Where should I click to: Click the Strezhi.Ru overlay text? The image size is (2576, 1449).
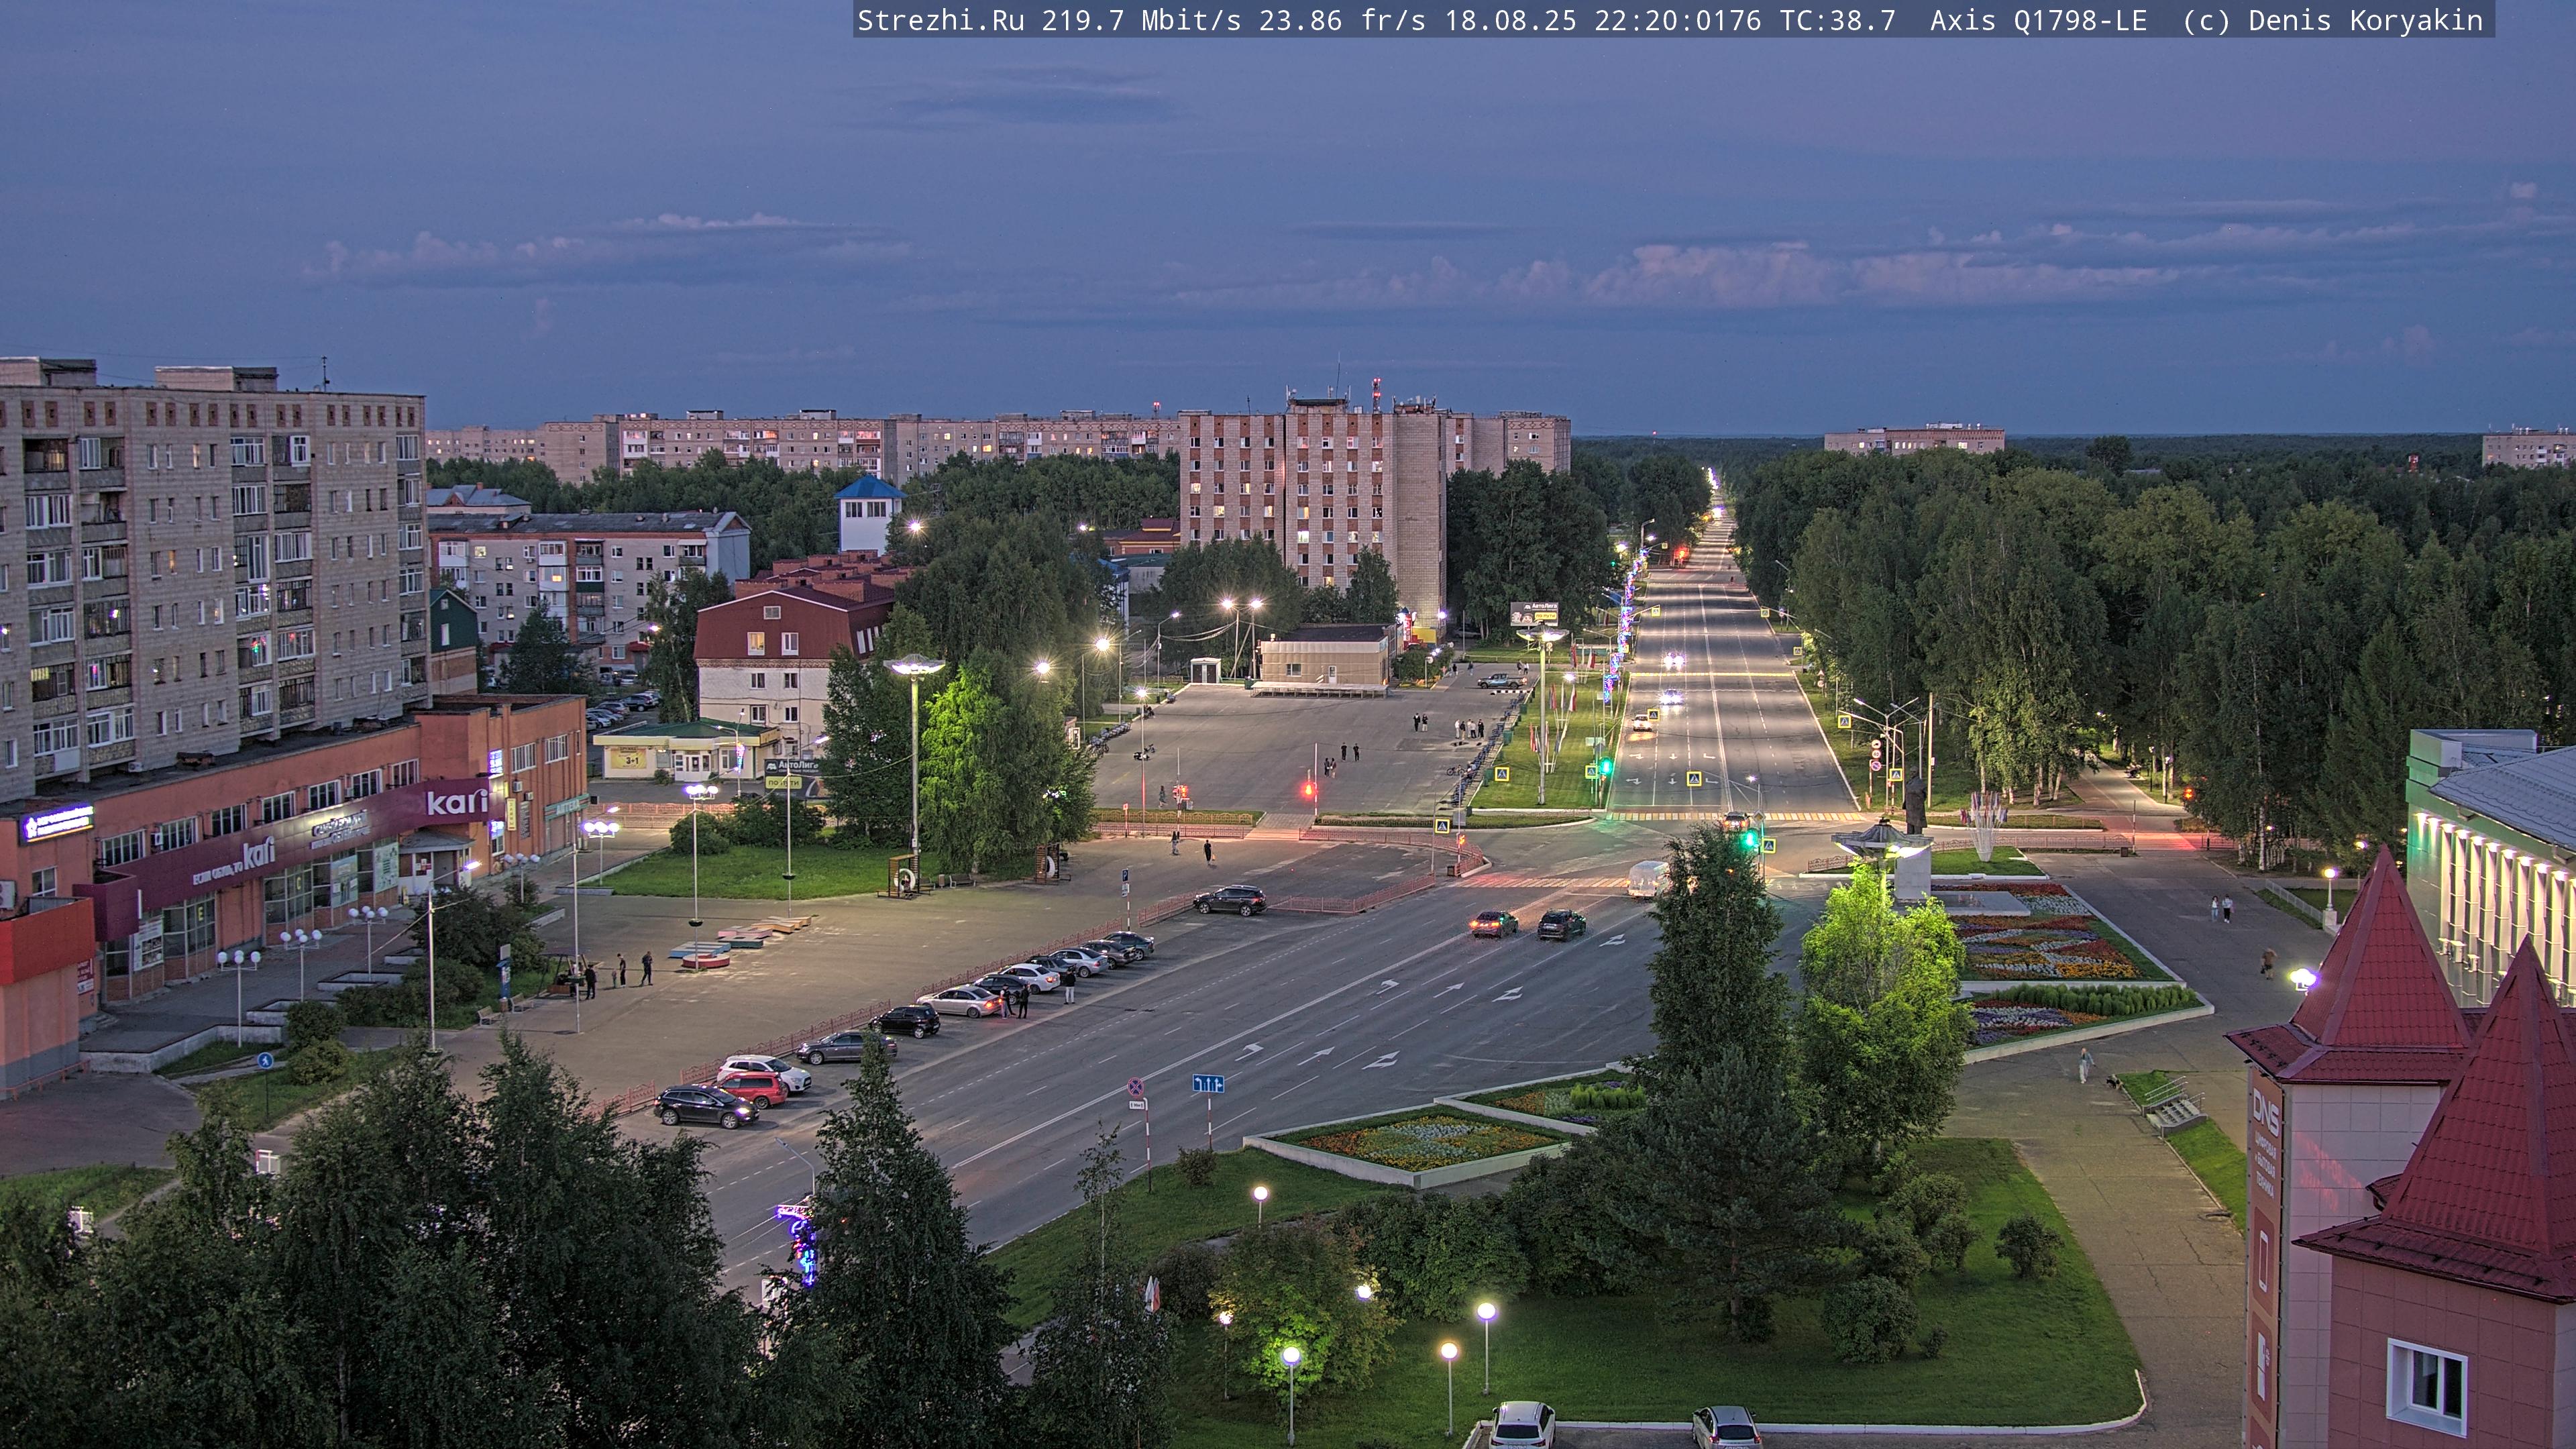pos(940,20)
